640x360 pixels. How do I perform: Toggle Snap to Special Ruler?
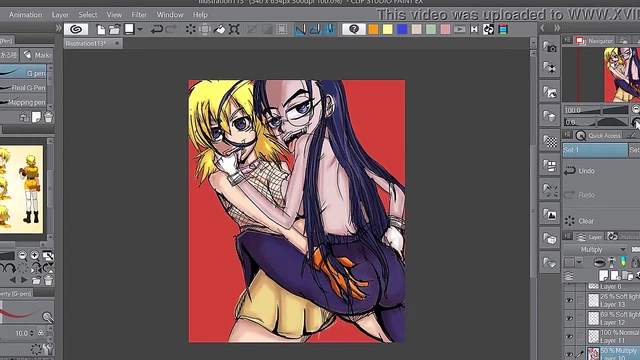tap(315, 29)
